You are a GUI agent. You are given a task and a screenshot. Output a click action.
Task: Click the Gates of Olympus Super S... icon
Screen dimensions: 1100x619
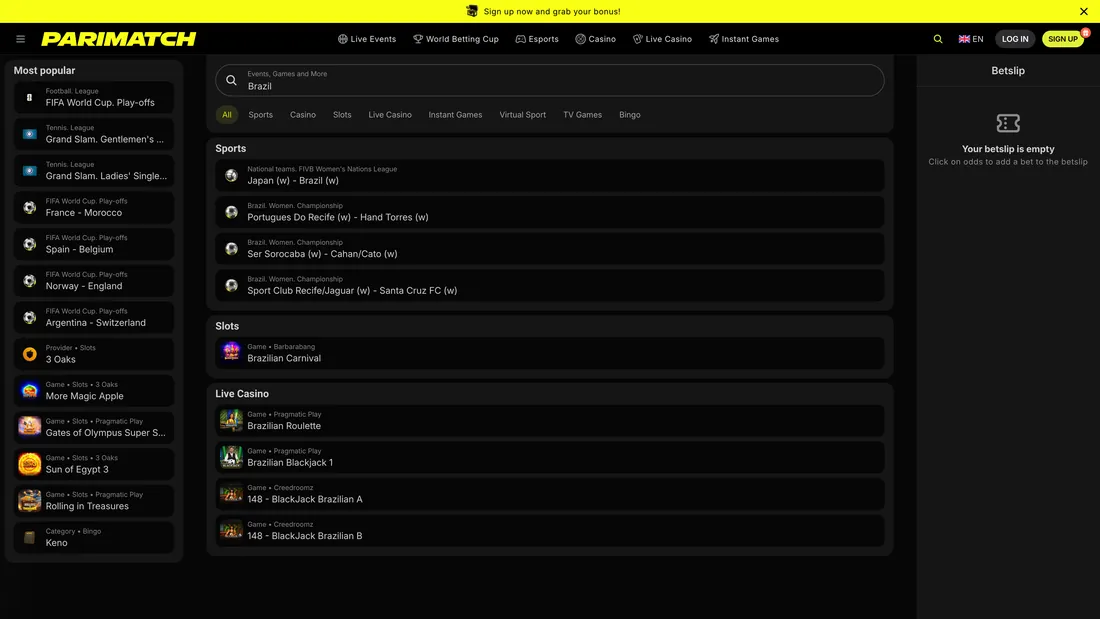(x=29, y=427)
